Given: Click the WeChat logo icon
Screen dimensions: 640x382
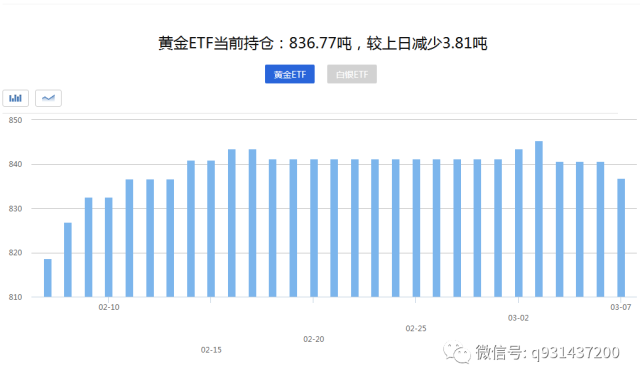Looking at the screenshot, I should (457, 352).
